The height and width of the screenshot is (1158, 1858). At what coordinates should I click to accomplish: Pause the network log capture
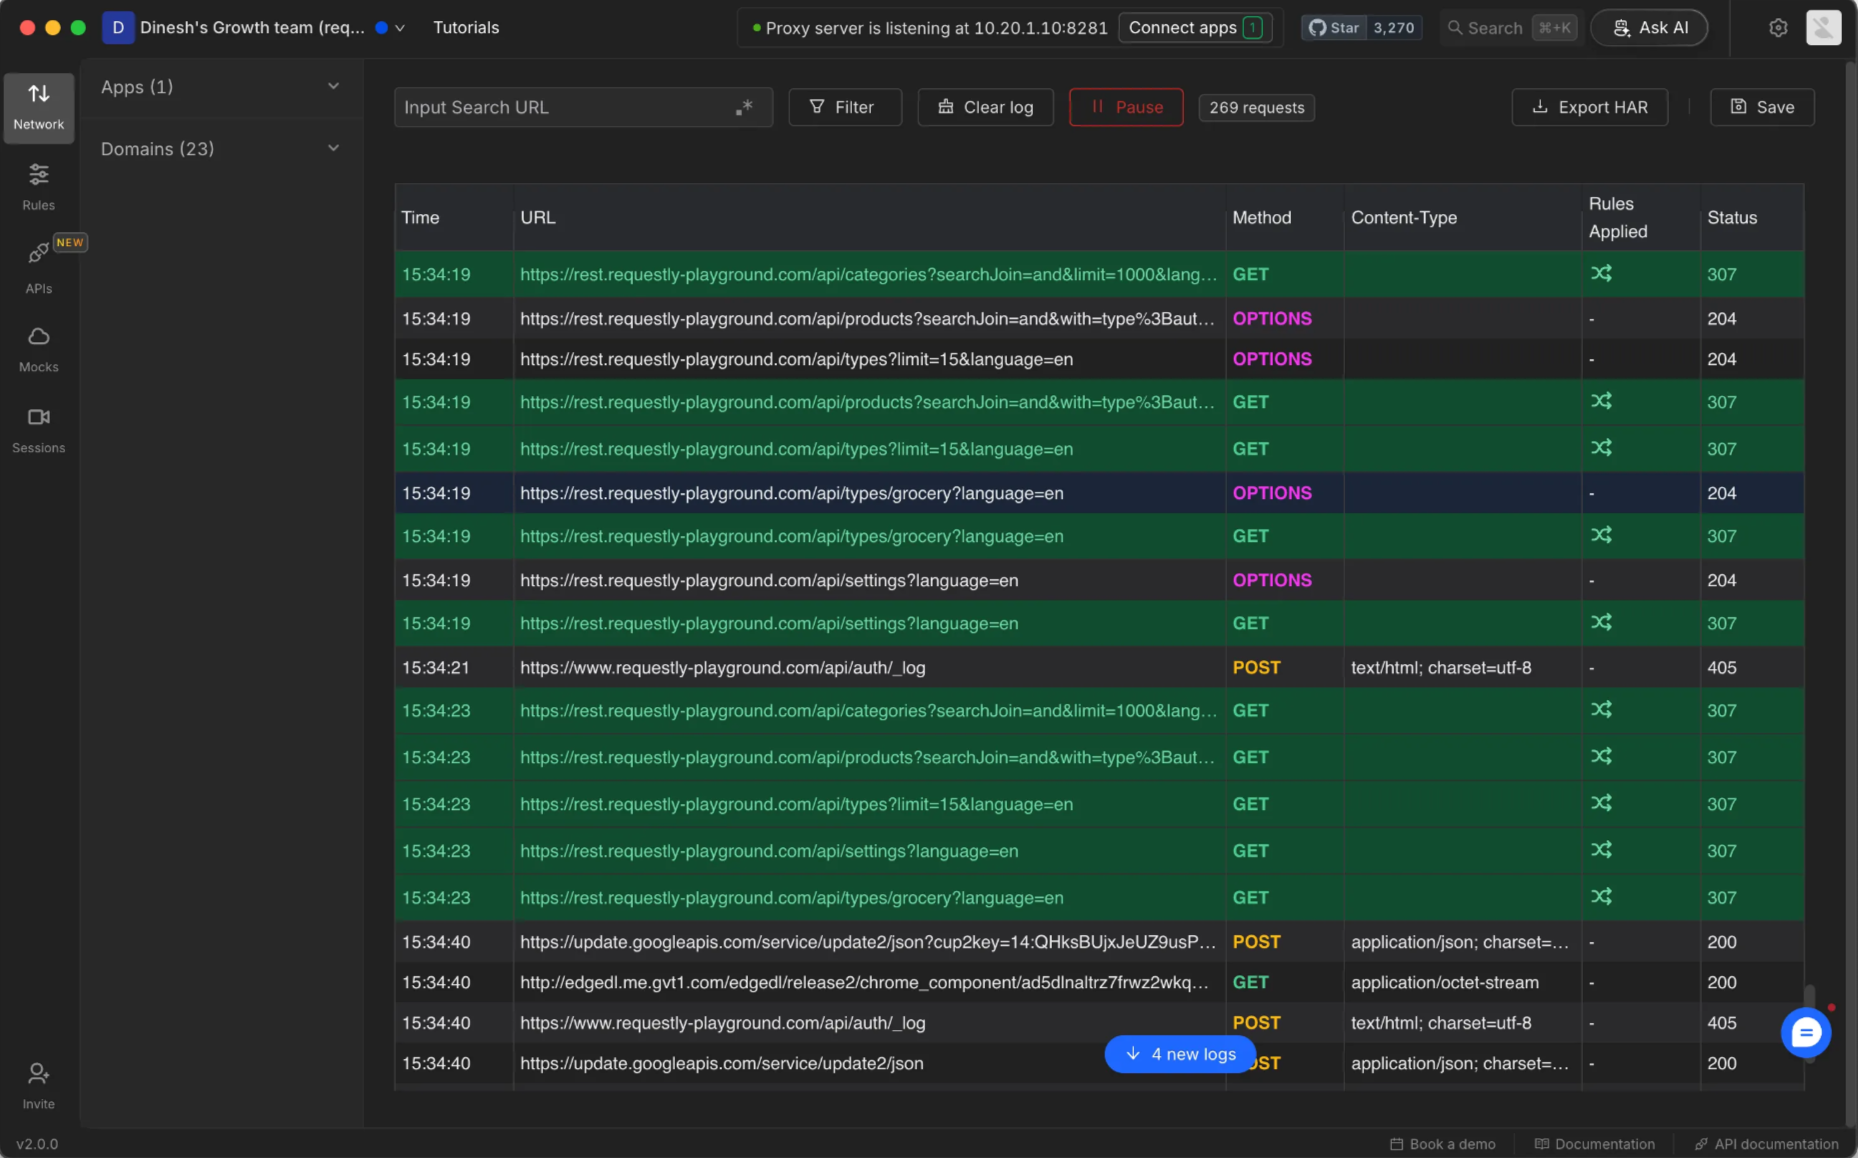pyautogui.click(x=1125, y=107)
